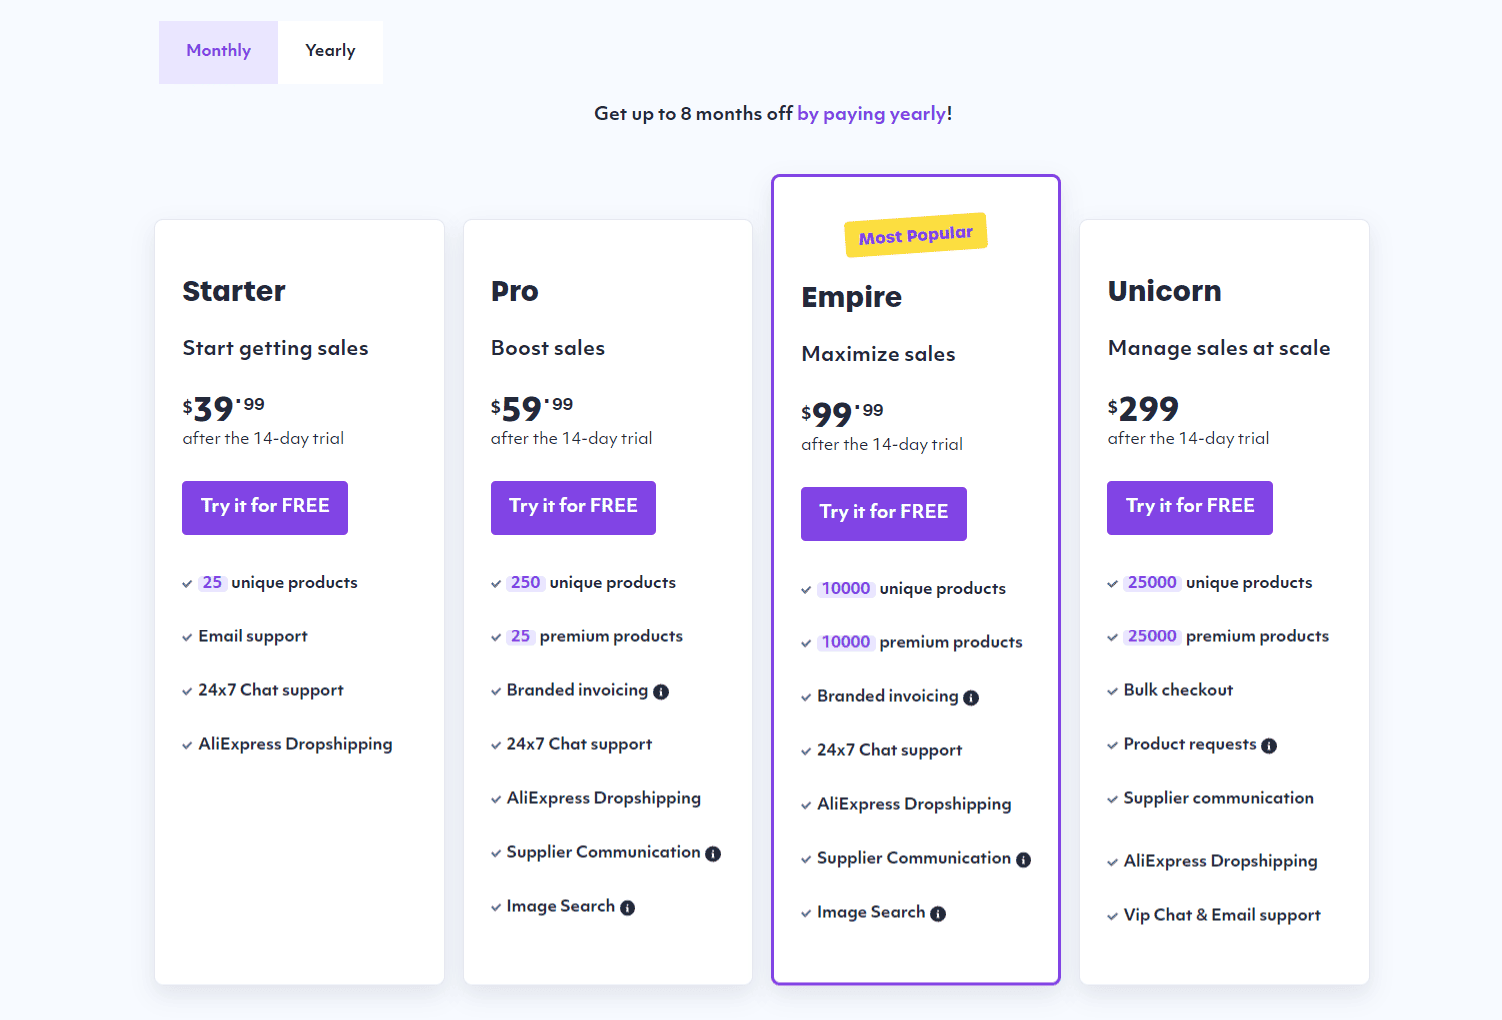Click Try it for FREE under Empire
1502x1020 pixels.
883,513
